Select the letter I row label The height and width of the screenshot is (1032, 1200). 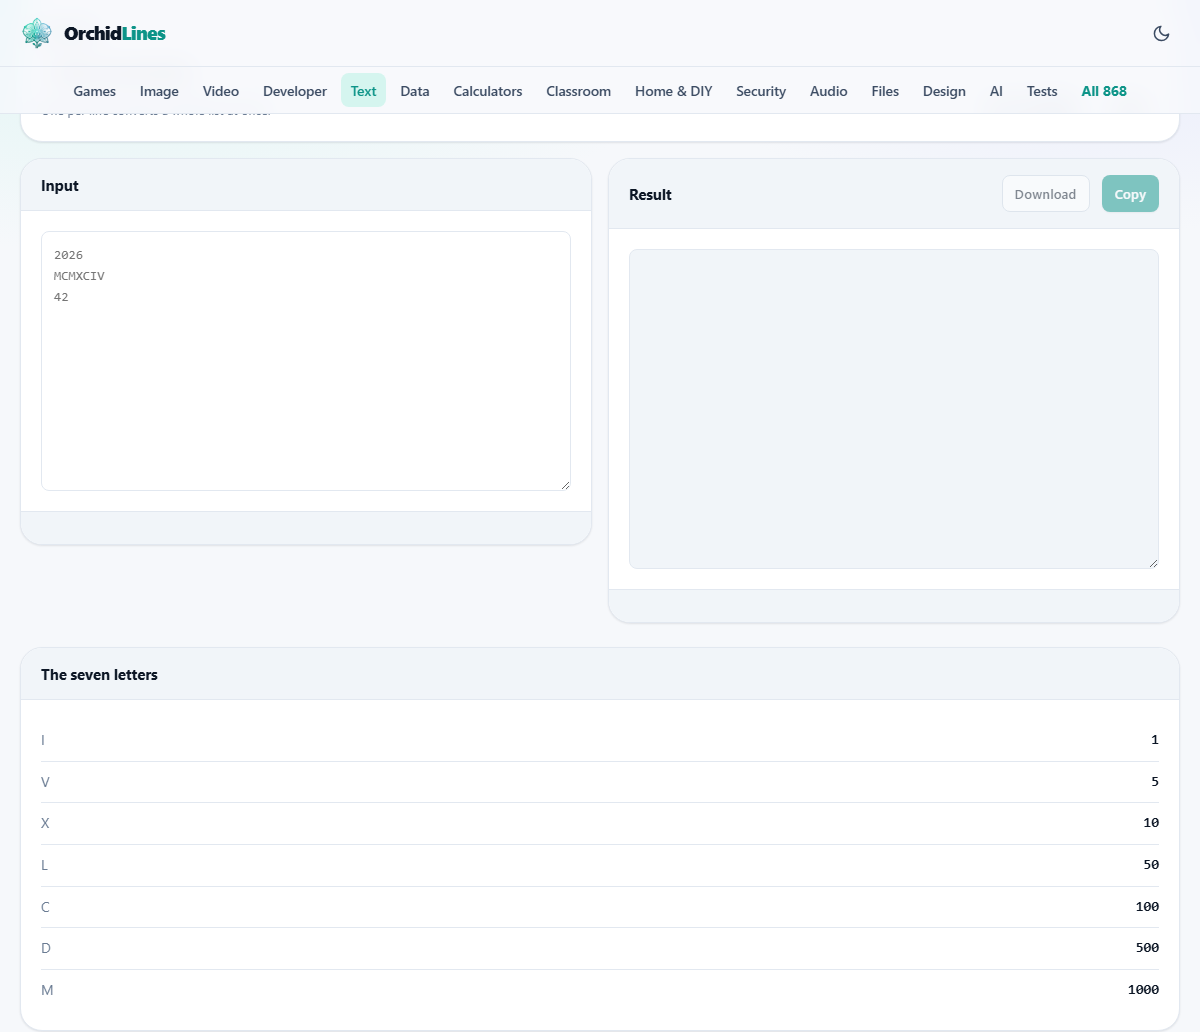tap(43, 740)
